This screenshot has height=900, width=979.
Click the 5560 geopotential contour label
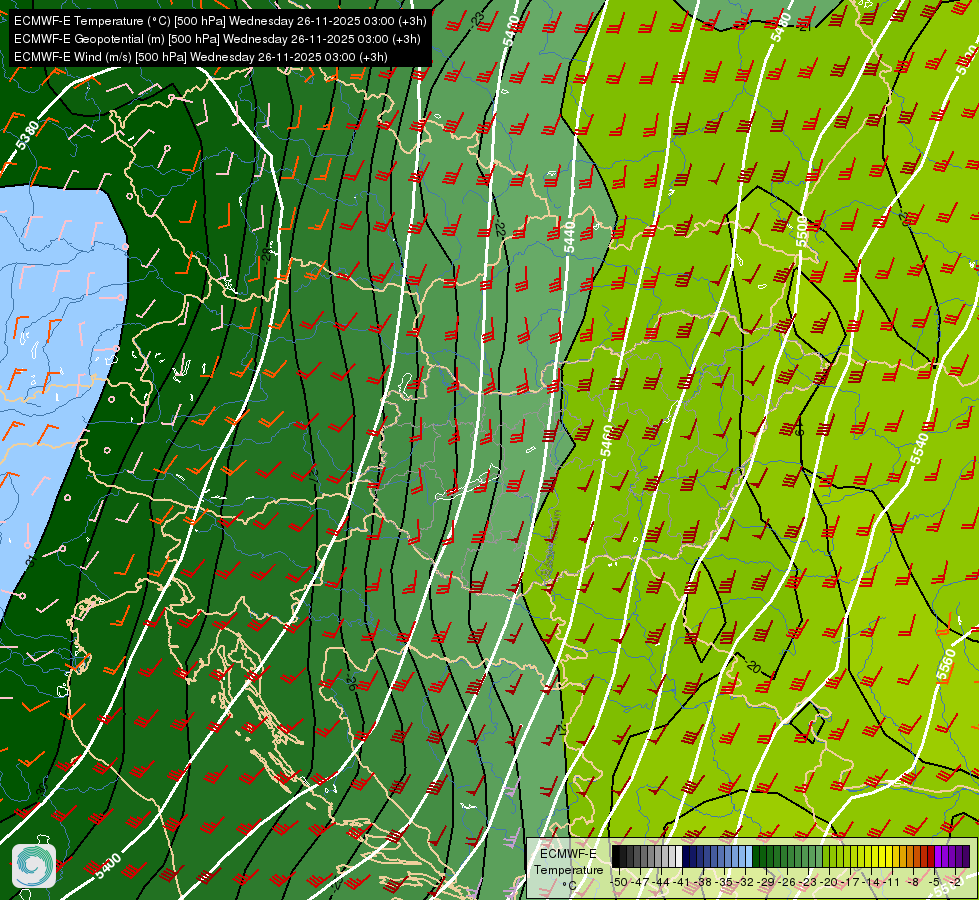946,665
